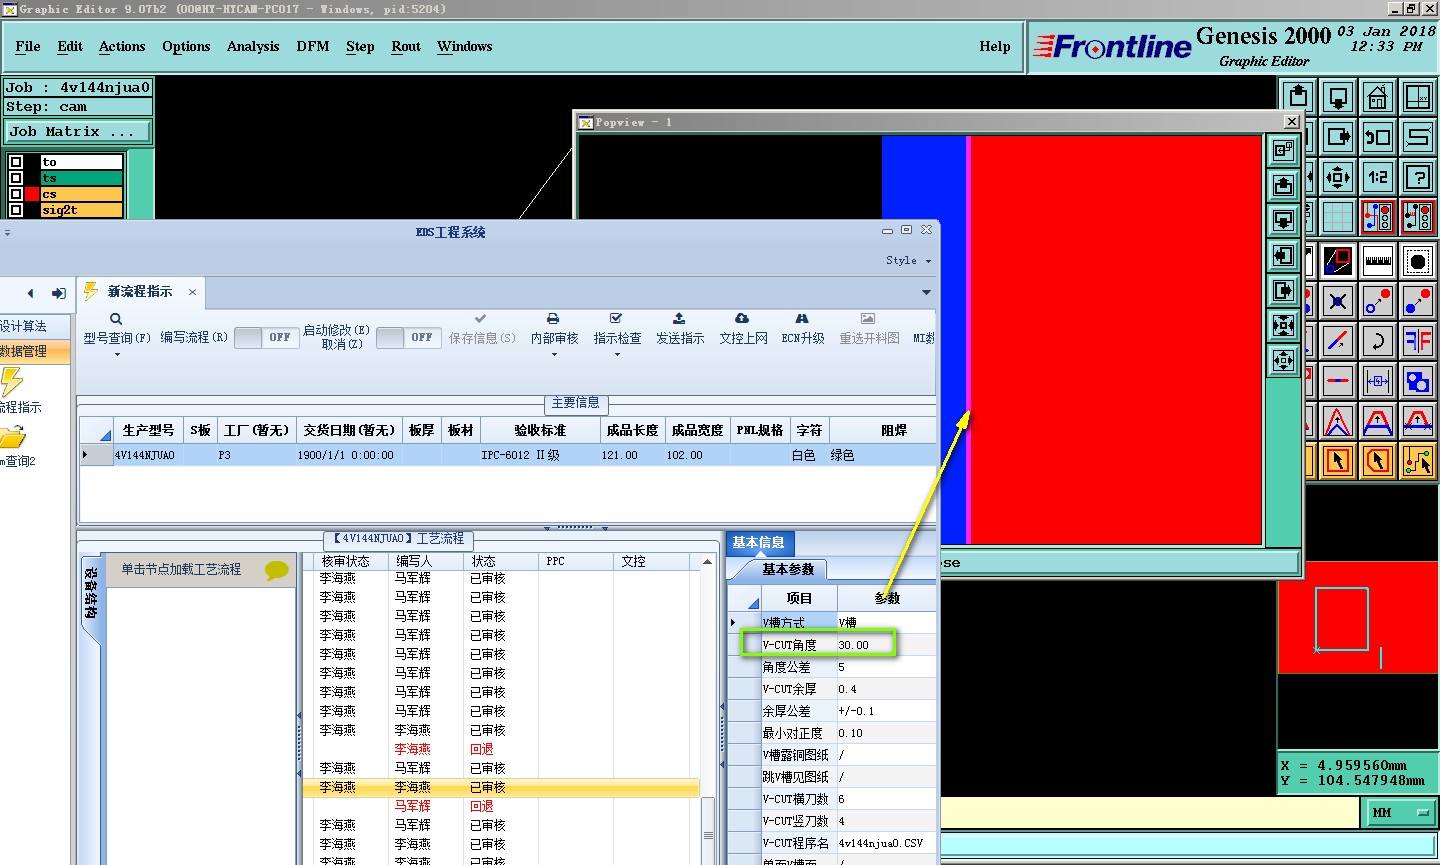Open the Style dropdown

click(908, 260)
